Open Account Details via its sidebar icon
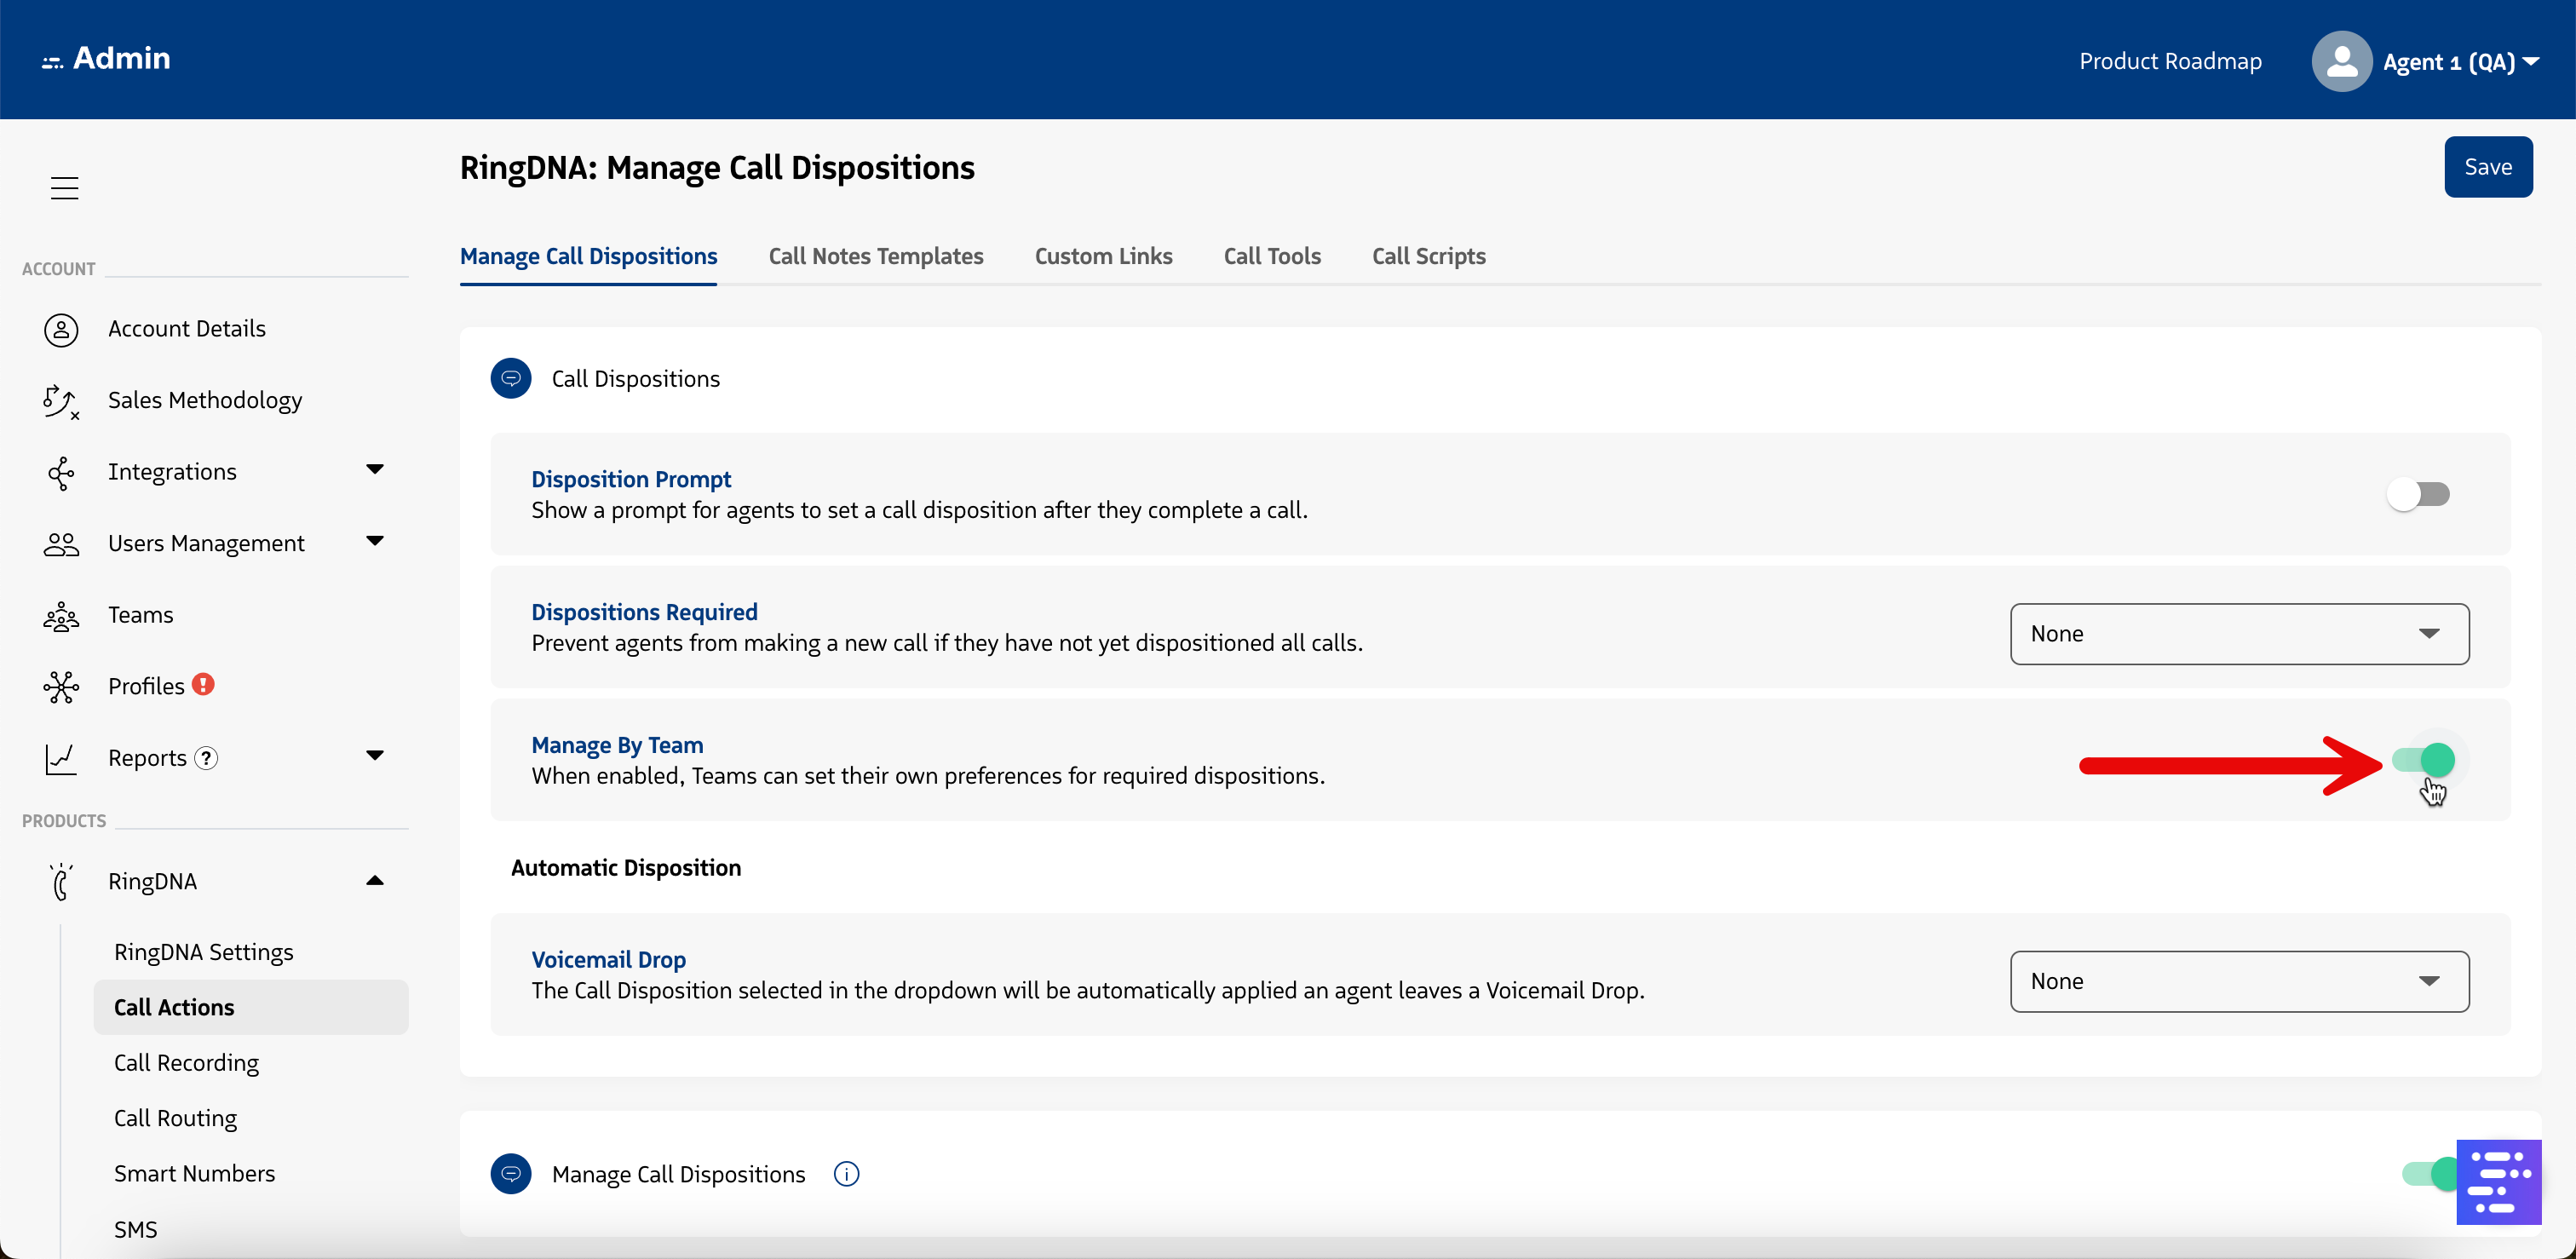2576x1259 pixels. tap(61, 329)
